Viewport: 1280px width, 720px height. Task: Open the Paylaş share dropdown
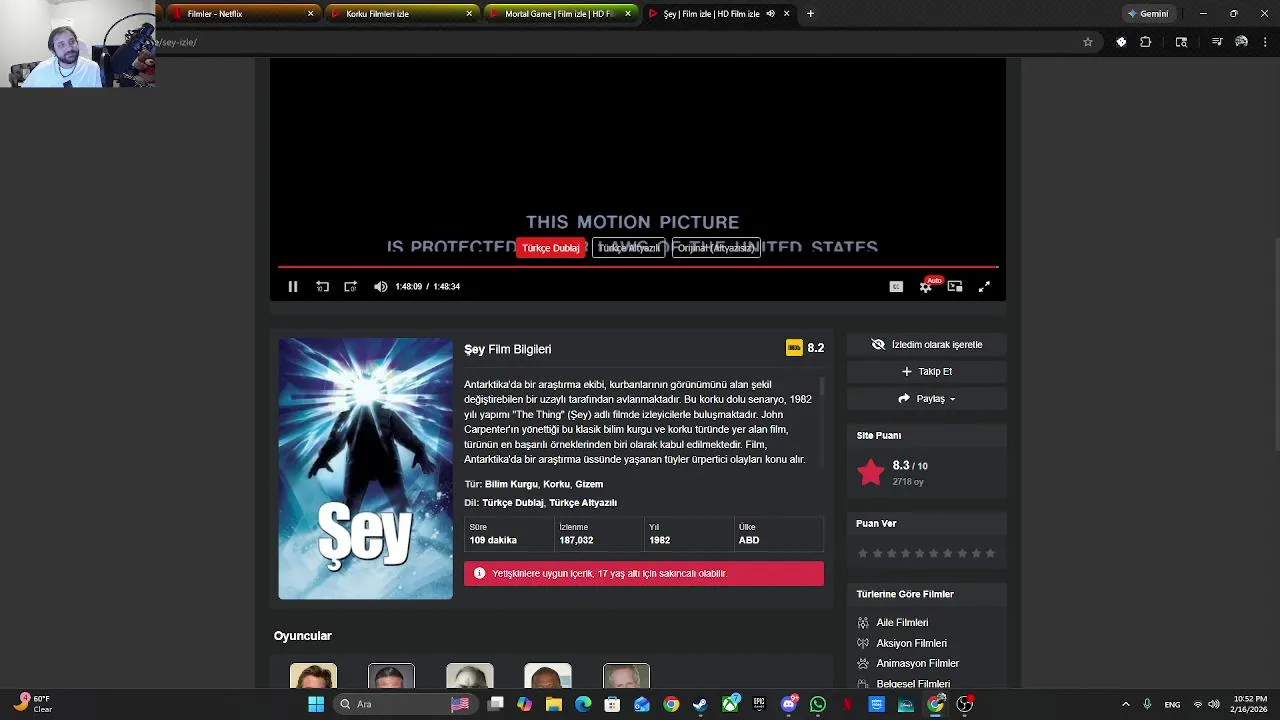(927, 398)
